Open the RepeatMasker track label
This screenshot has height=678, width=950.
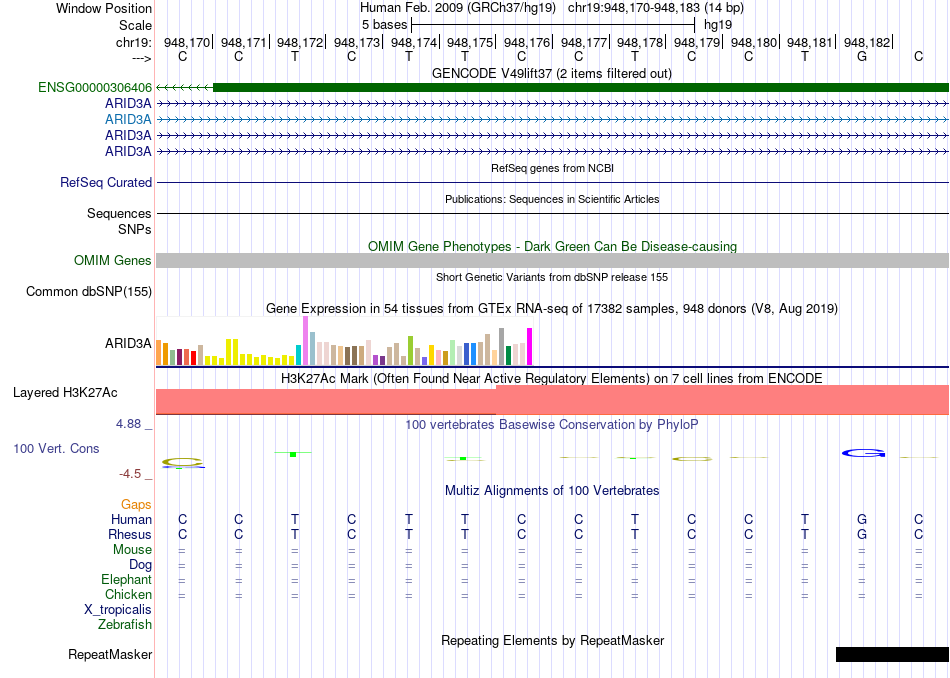110,654
